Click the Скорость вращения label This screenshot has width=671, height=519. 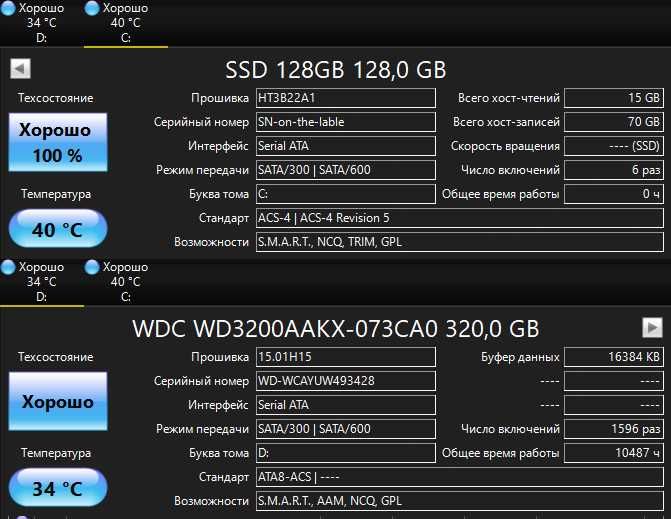(x=505, y=146)
